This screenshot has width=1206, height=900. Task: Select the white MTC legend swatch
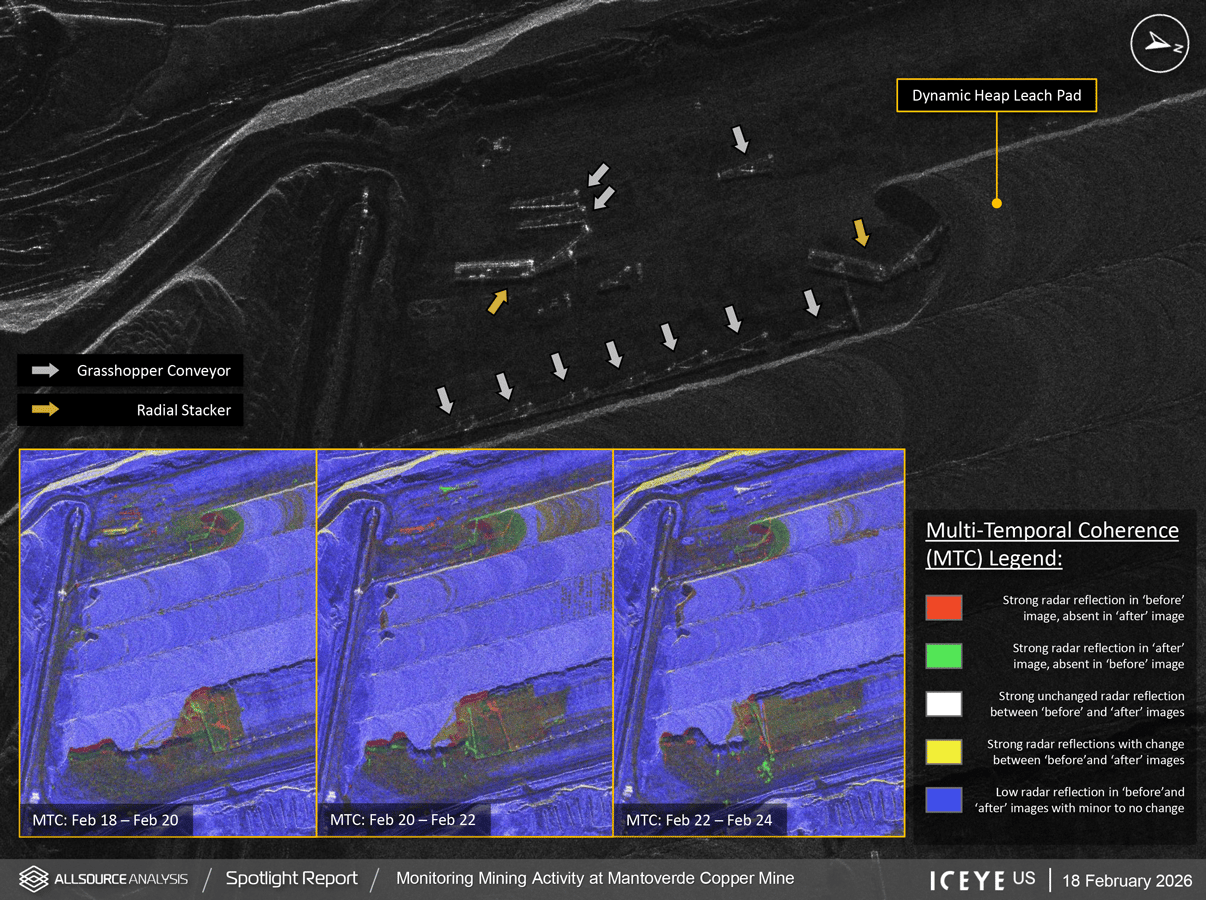[944, 703]
